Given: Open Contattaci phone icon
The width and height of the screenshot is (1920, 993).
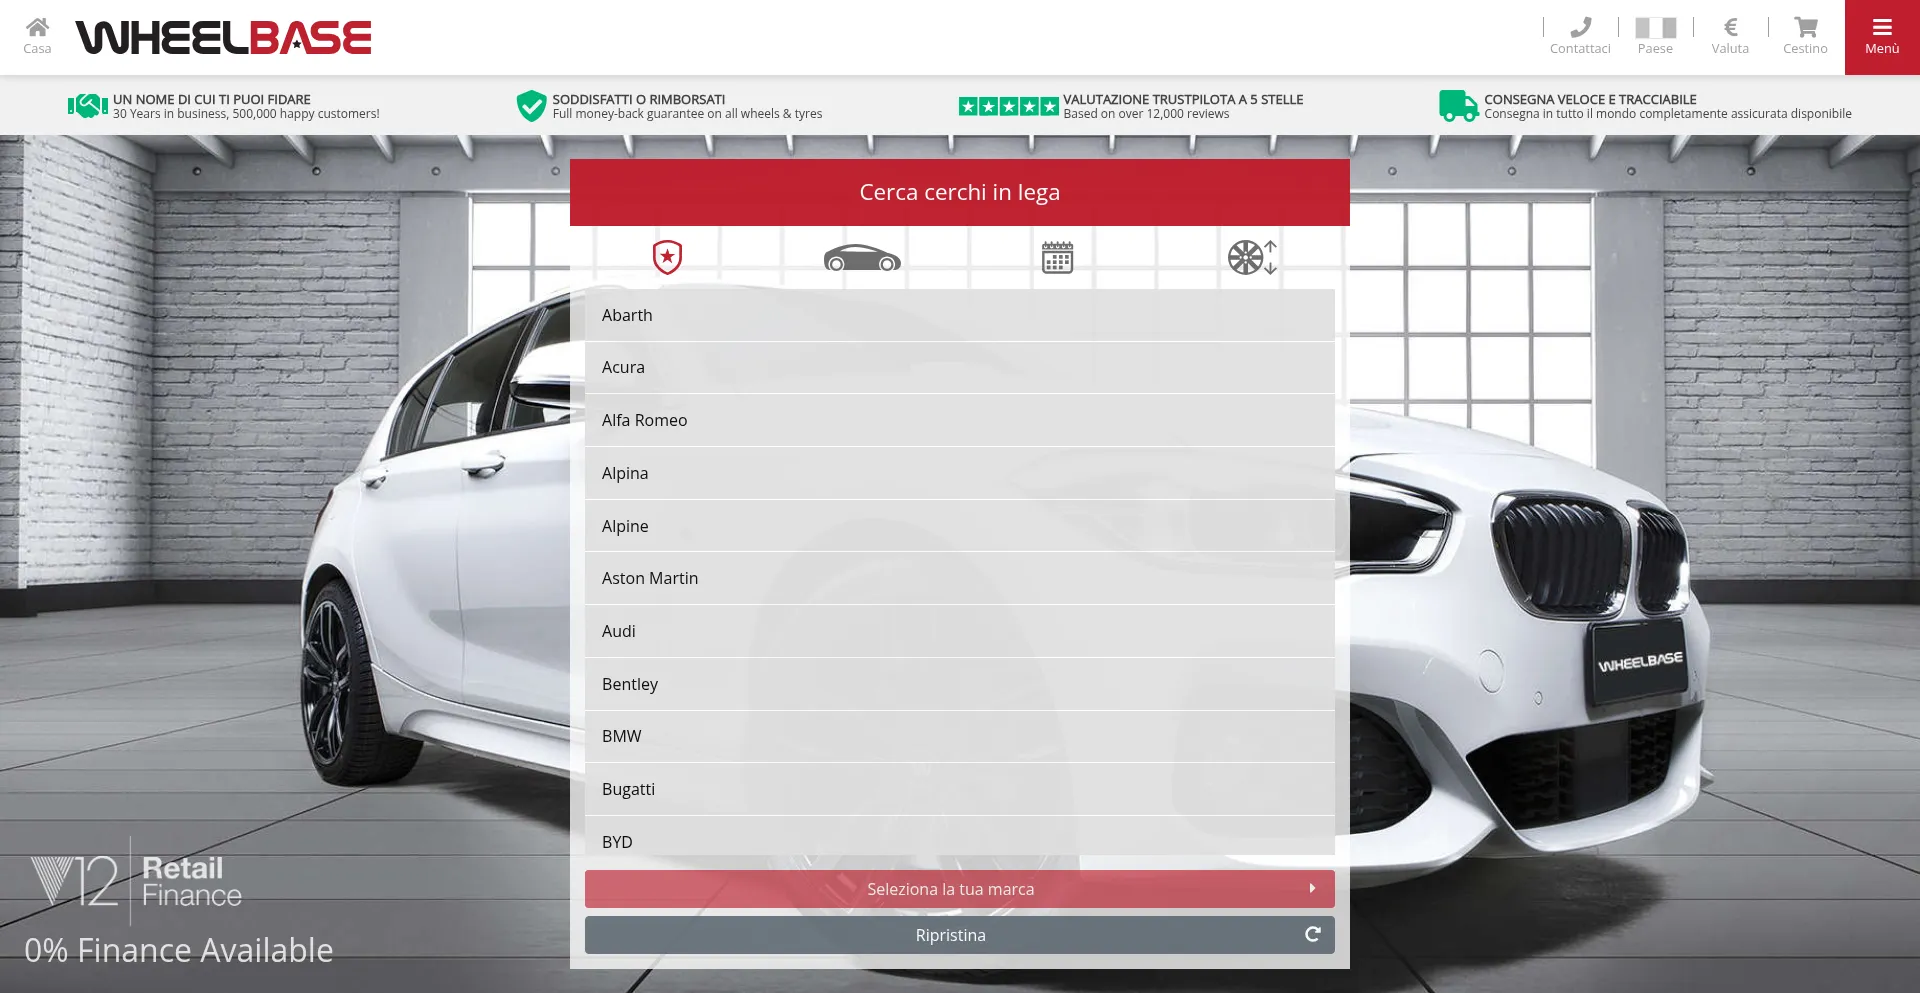Looking at the screenshot, I should tap(1580, 36).
